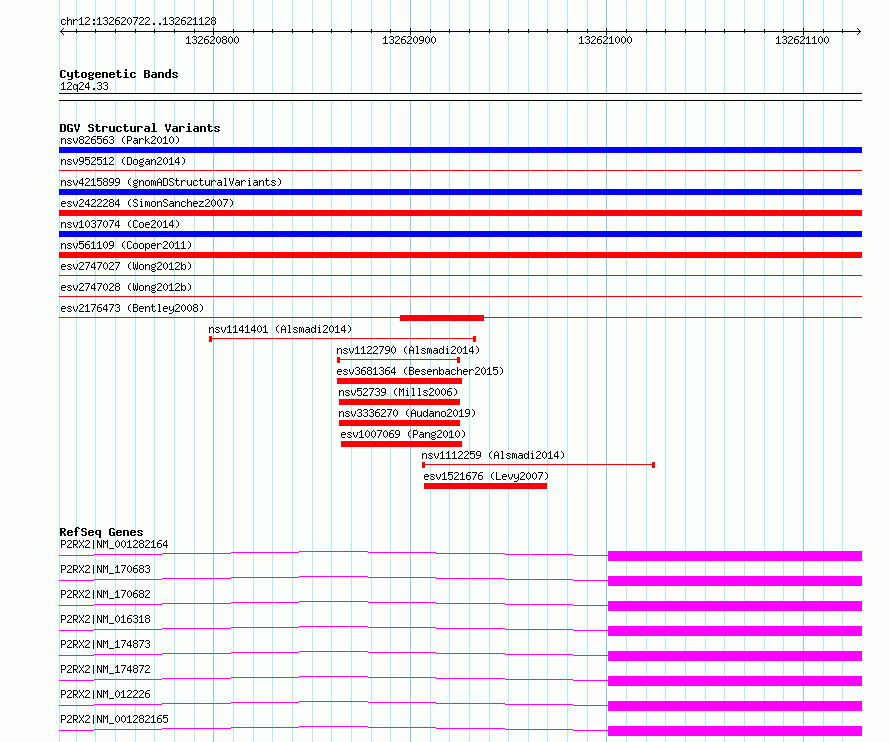Click magenta exon of P2RX2|NM_001282164
Screen dimensions: 890x742
735,556
